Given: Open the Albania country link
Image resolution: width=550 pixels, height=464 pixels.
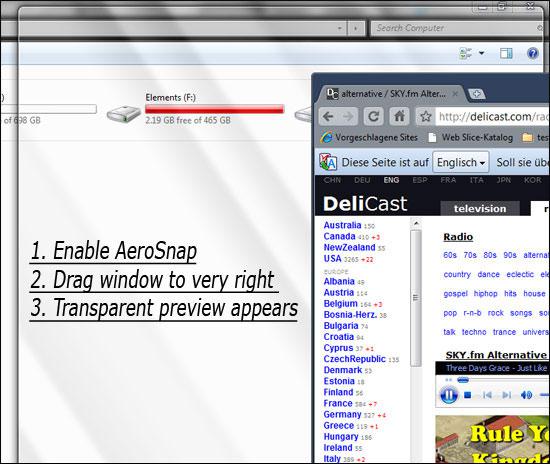Looking at the screenshot, I should pos(339,282).
